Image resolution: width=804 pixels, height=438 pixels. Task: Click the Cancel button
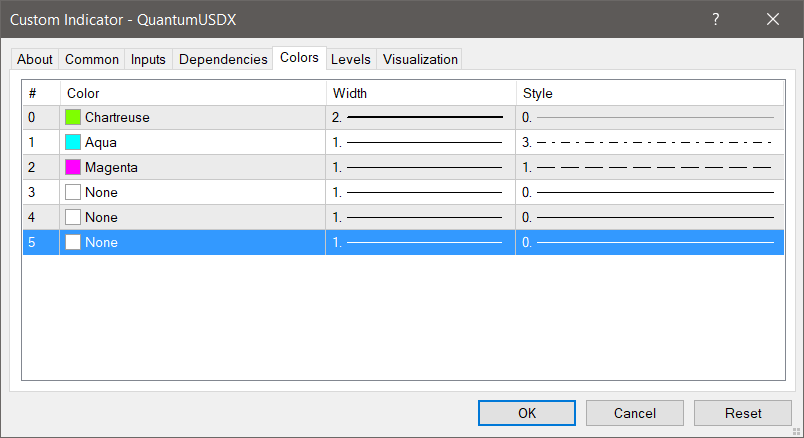635,413
